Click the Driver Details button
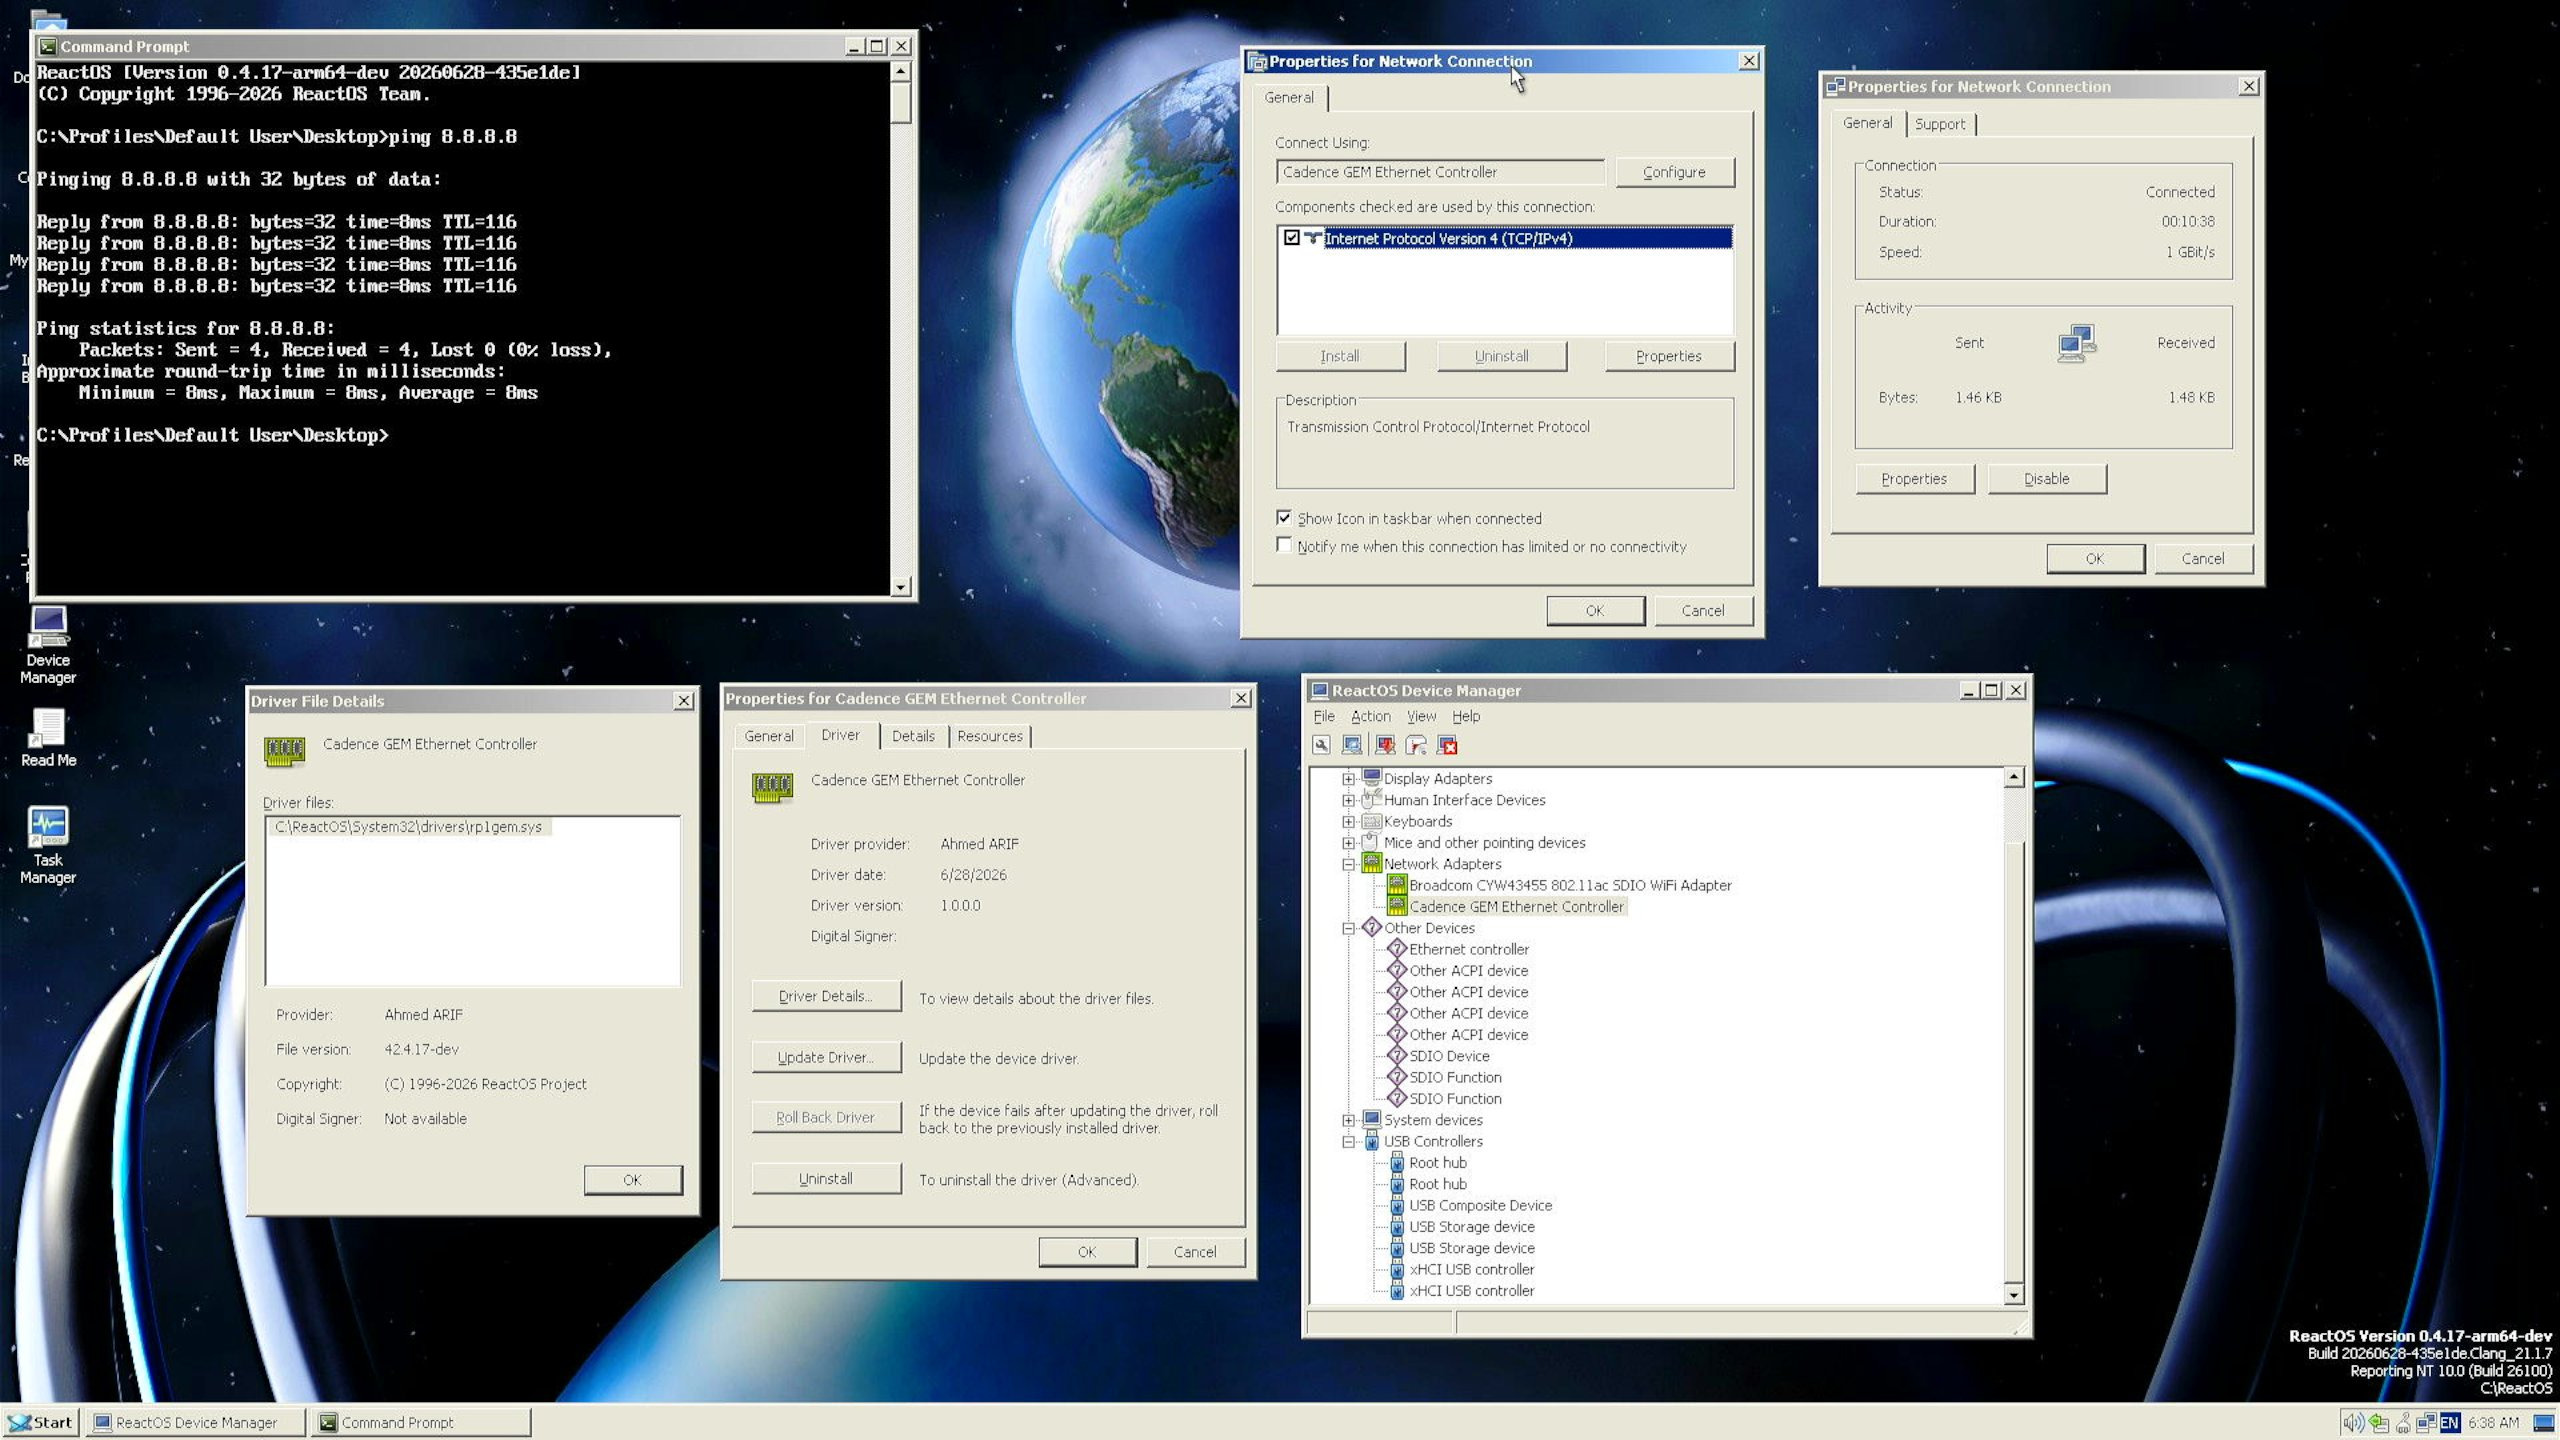Screen dimensions: 2560x1440 826,996
